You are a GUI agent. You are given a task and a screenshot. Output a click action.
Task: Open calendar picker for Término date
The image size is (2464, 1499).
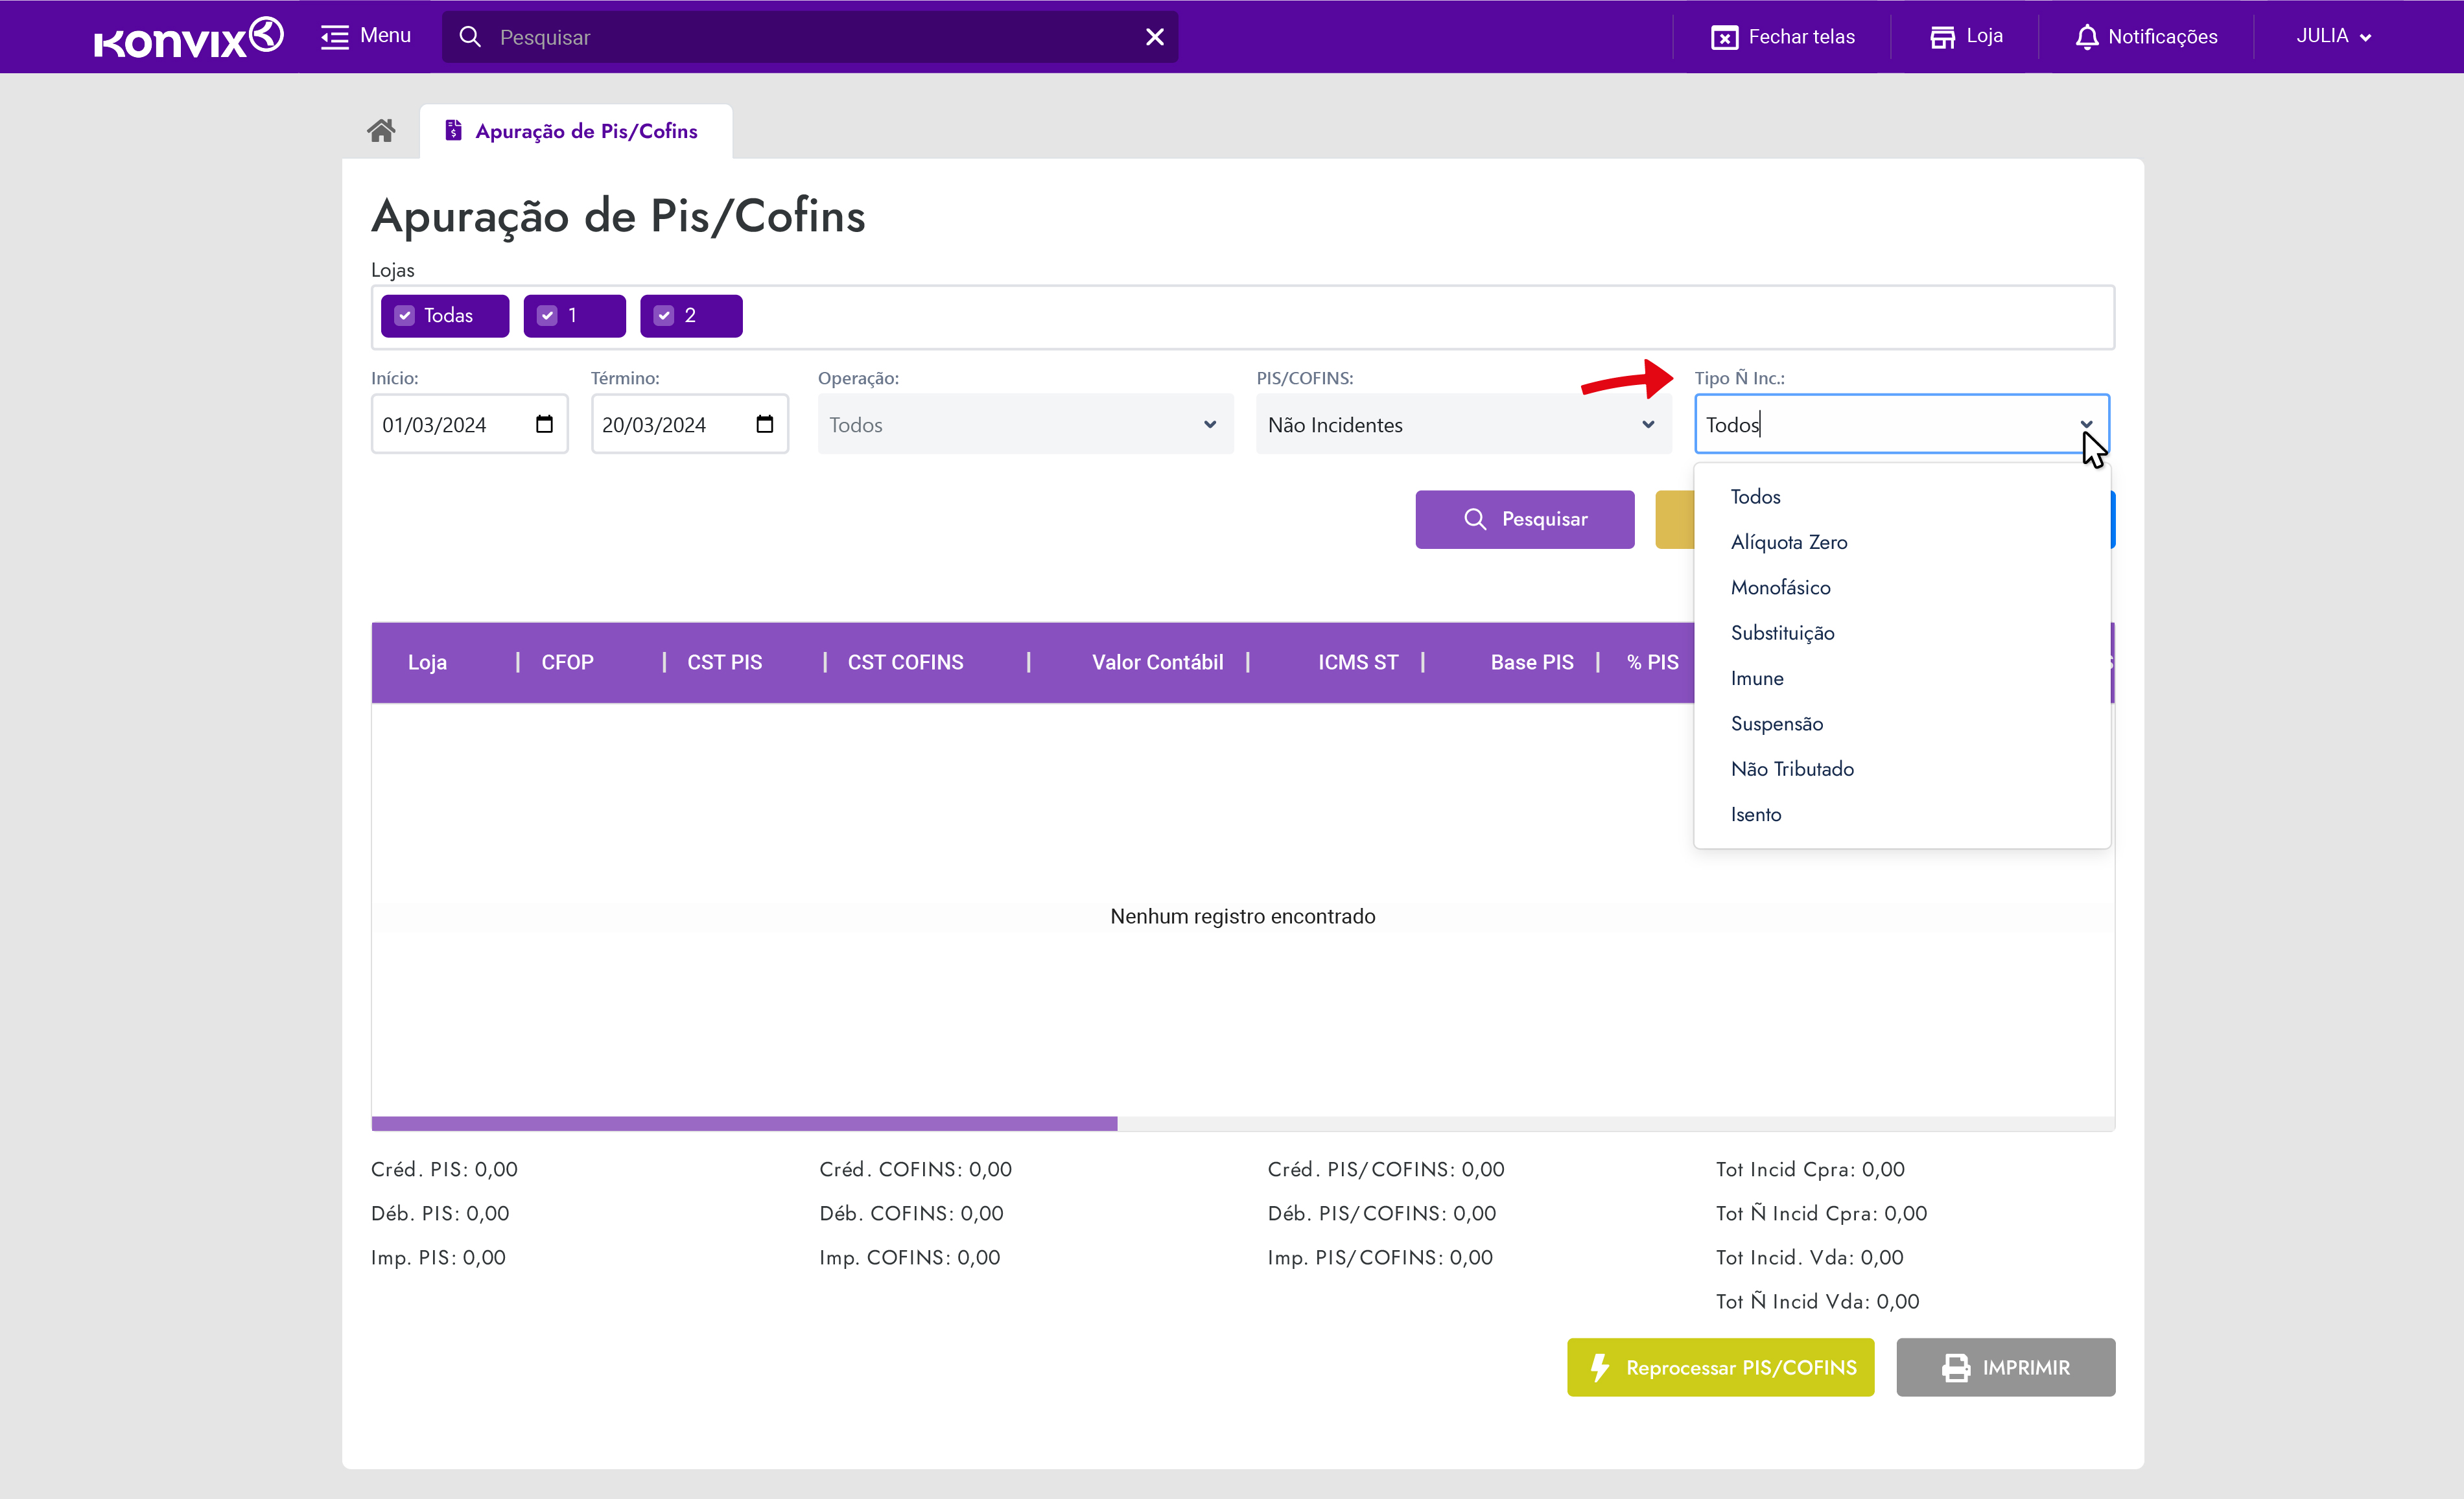tap(764, 424)
